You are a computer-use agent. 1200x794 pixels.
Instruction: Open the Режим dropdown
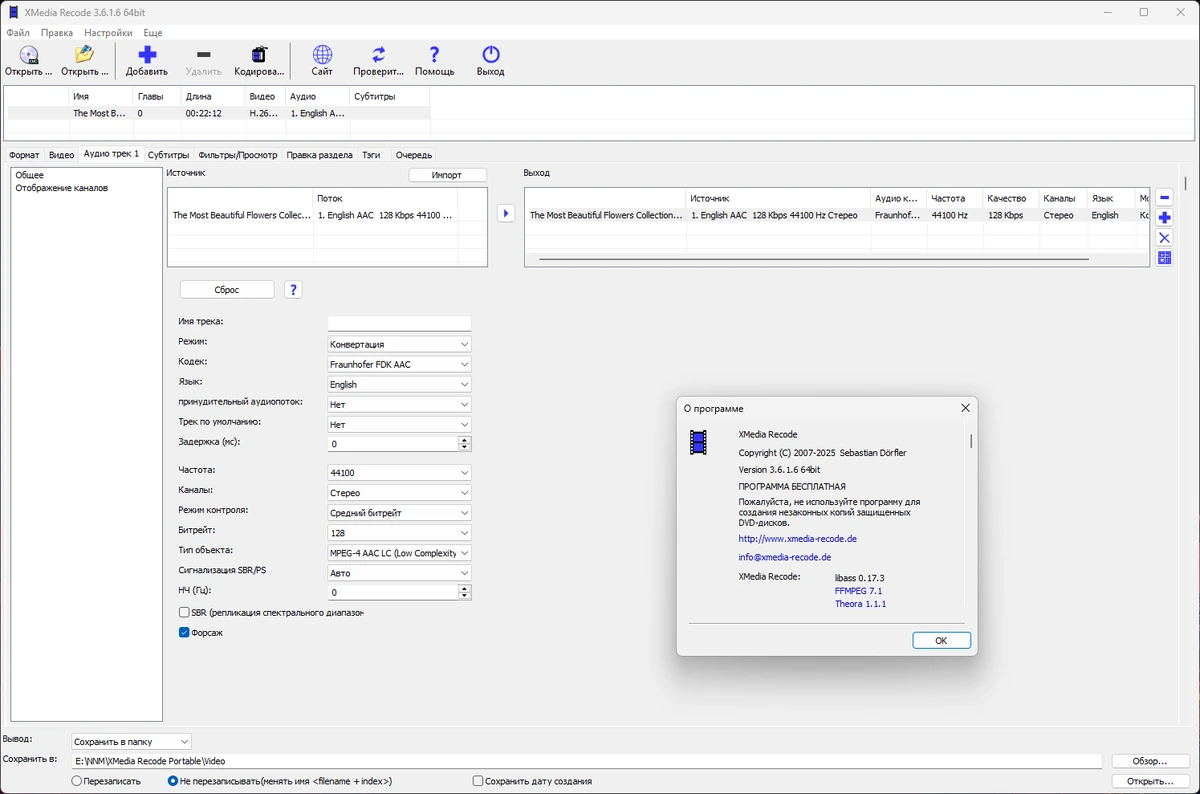click(x=399, y=344)
